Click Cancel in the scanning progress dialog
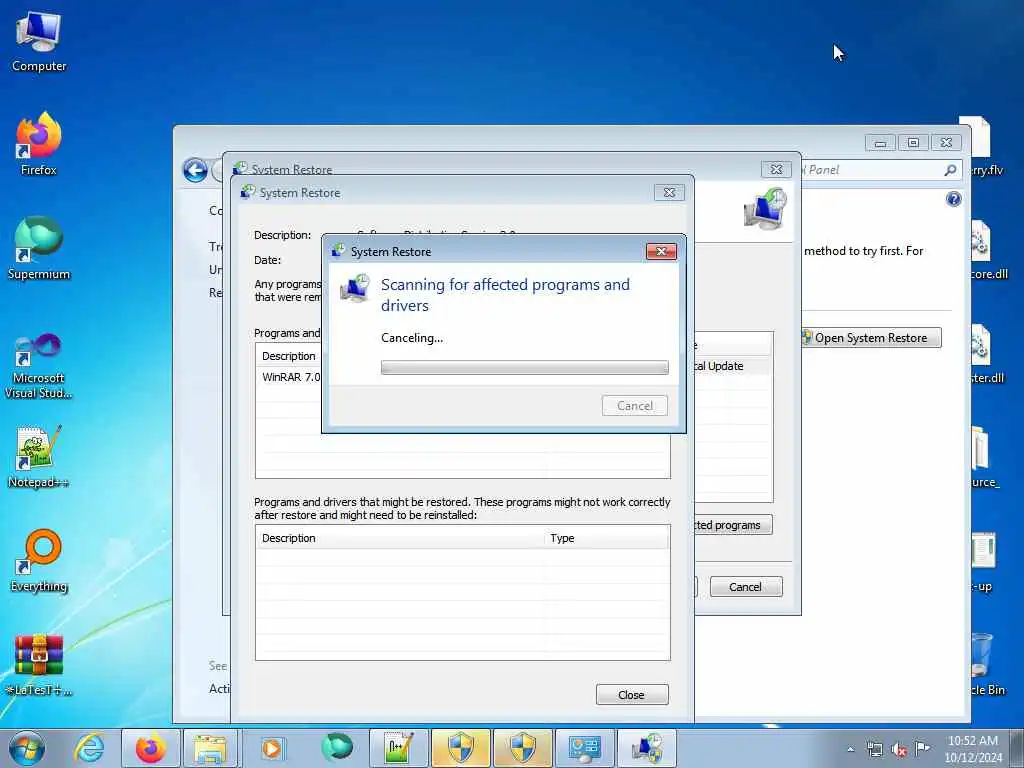The height and width of the screenshot is (768, 1024). pos(635,406)
